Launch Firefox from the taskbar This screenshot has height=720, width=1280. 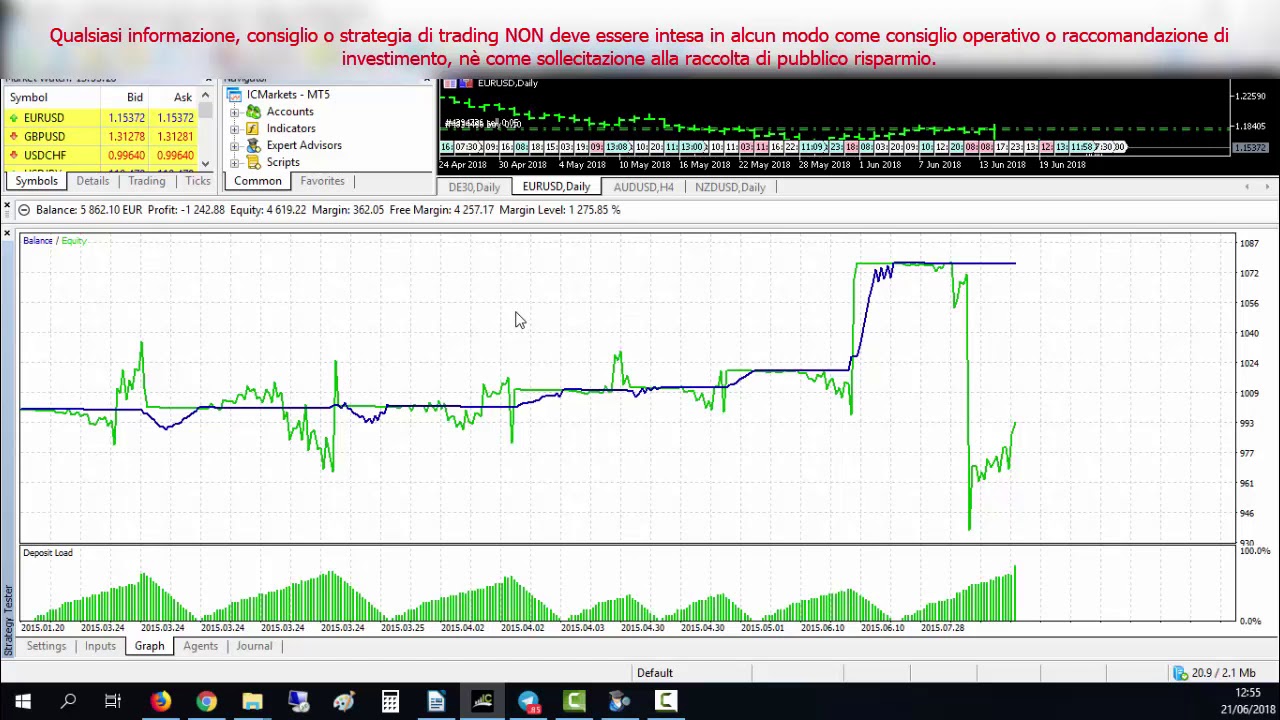coord(160,702)
